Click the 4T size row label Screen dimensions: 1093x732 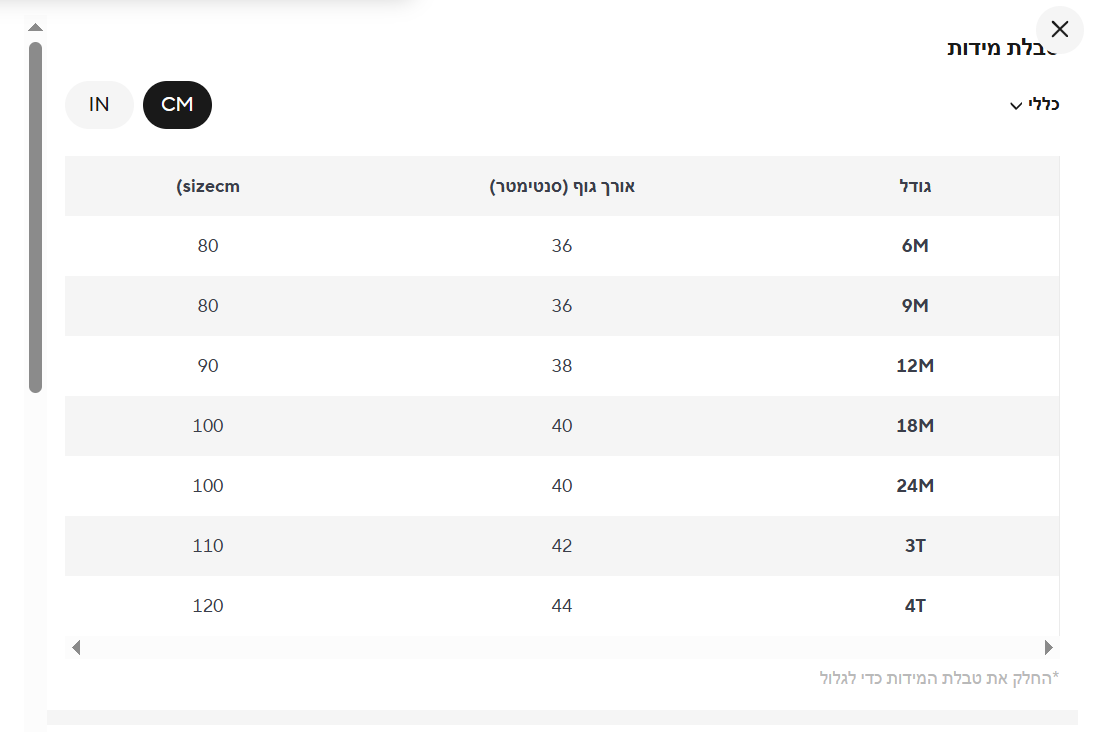[x=915, y=606]
